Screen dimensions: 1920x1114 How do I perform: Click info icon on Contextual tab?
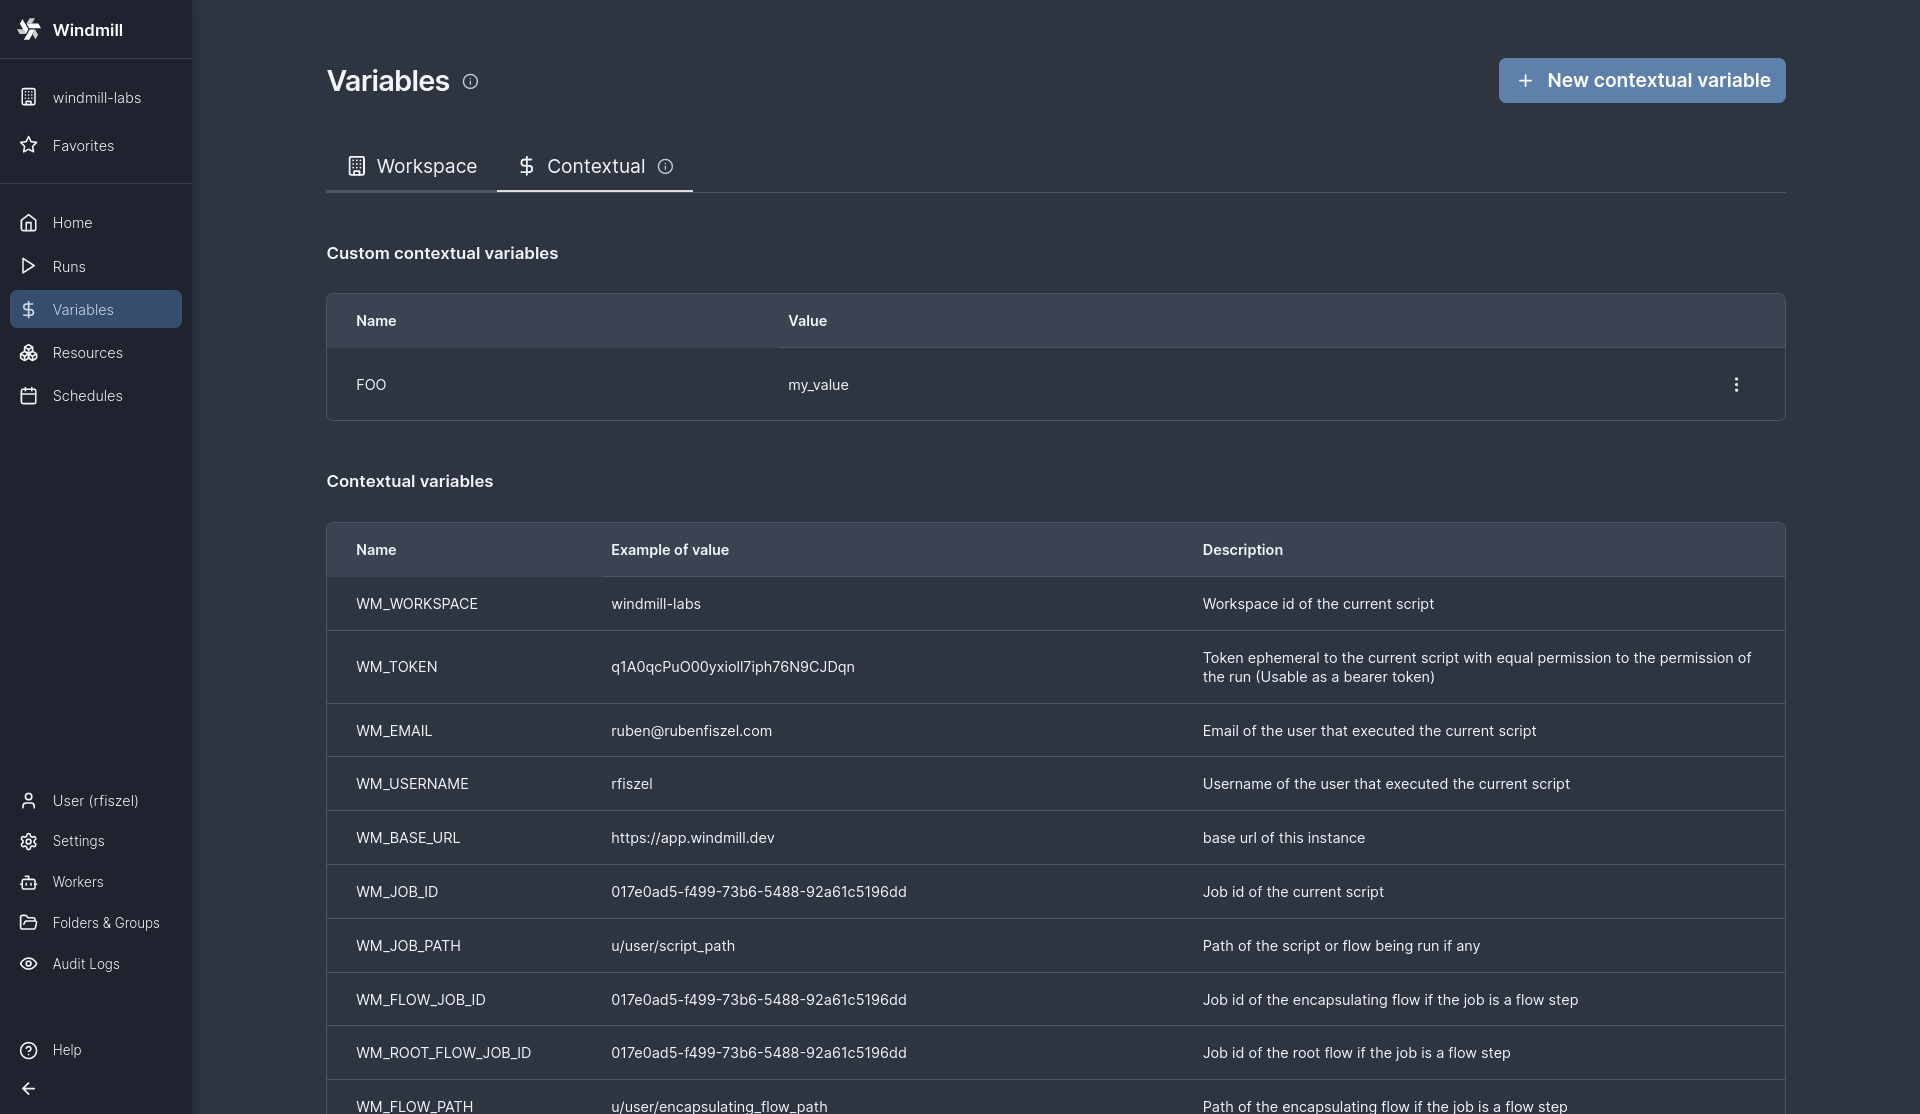665,167
